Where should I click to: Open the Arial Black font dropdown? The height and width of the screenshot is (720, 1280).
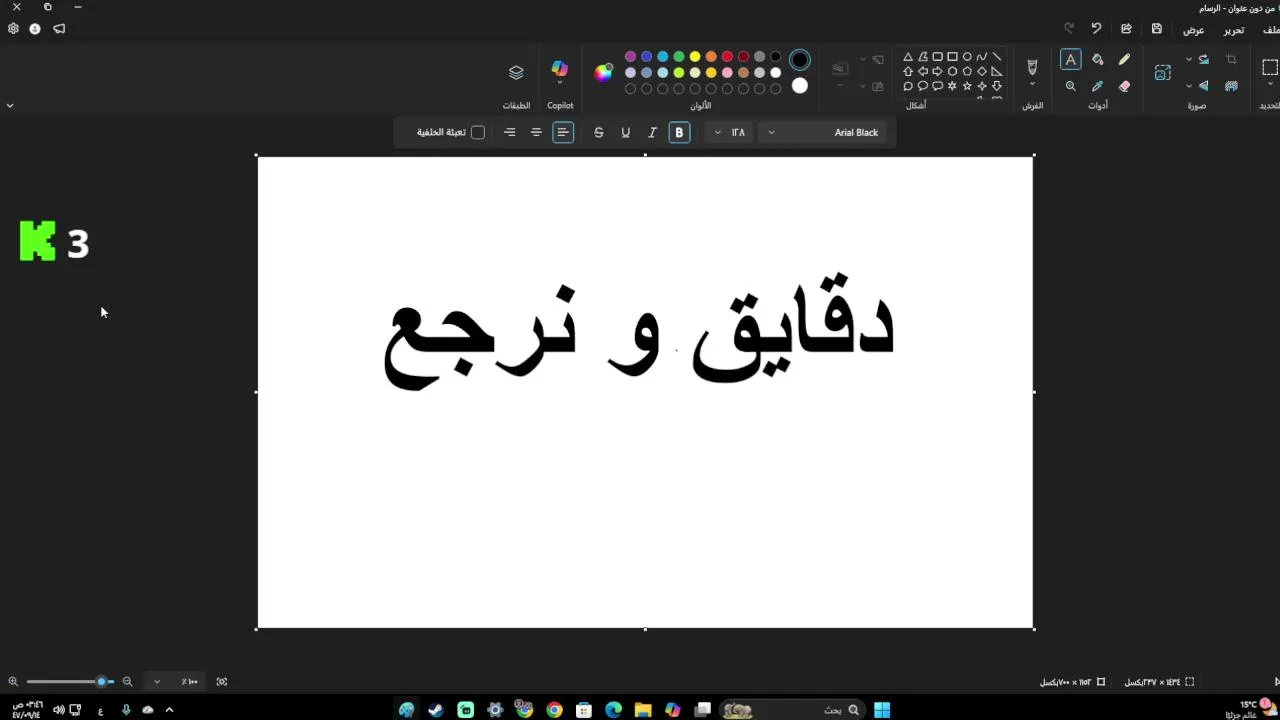click(x=824, y=132)
